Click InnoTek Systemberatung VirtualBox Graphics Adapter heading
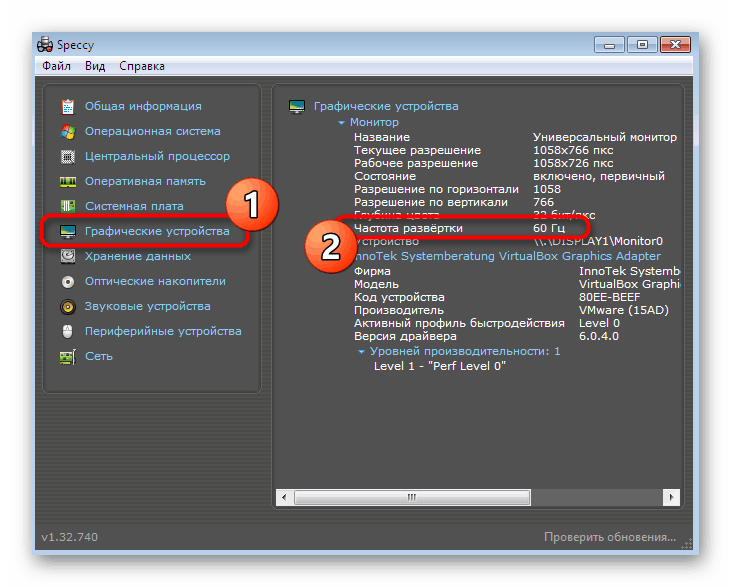The height and width of the screenshot is (587, 731). coord(507,256)
